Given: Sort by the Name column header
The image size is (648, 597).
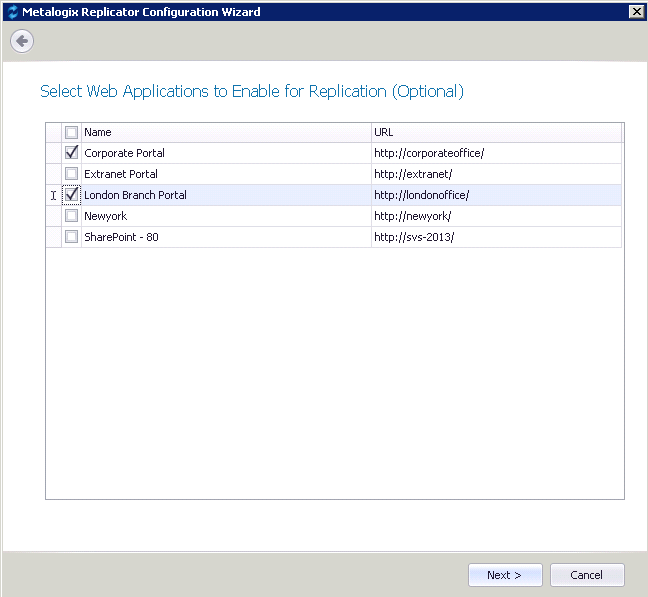Looking at the screenshot, I should tap(226, 132).
